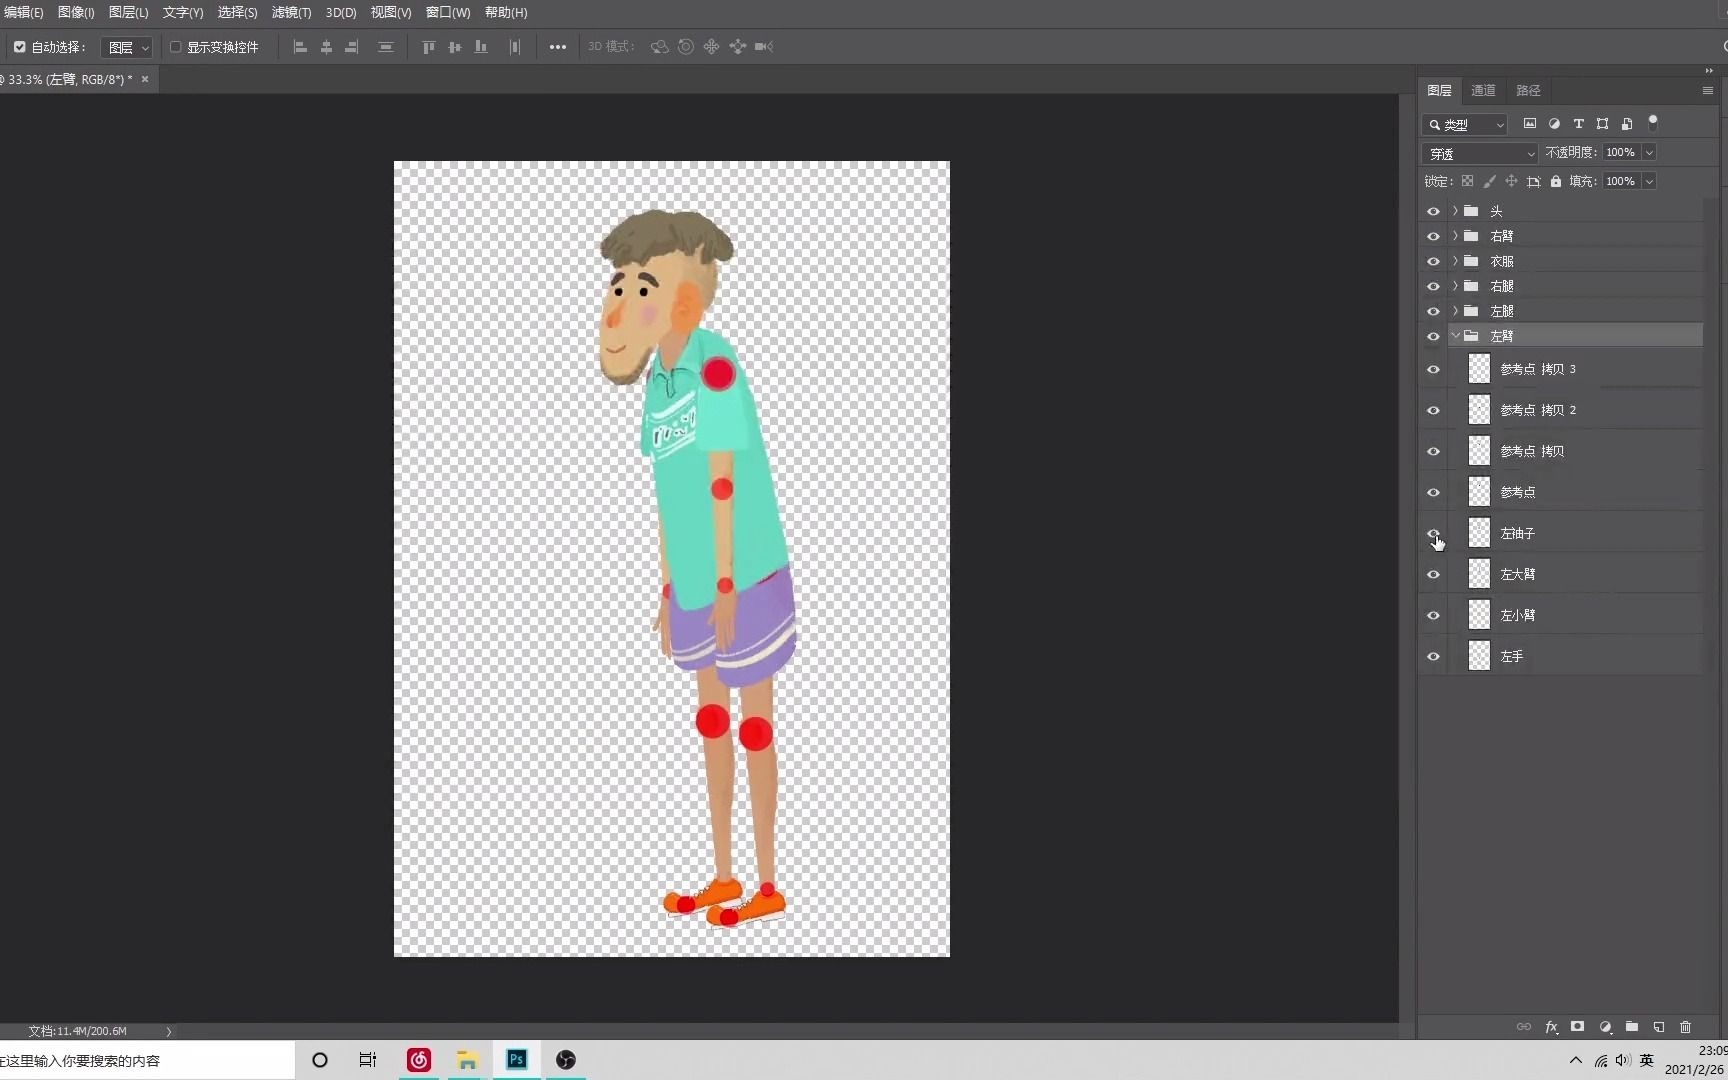Hide the 右臂 layer group
Screen dimensions: 1728x1080
tap(1433, 236)
